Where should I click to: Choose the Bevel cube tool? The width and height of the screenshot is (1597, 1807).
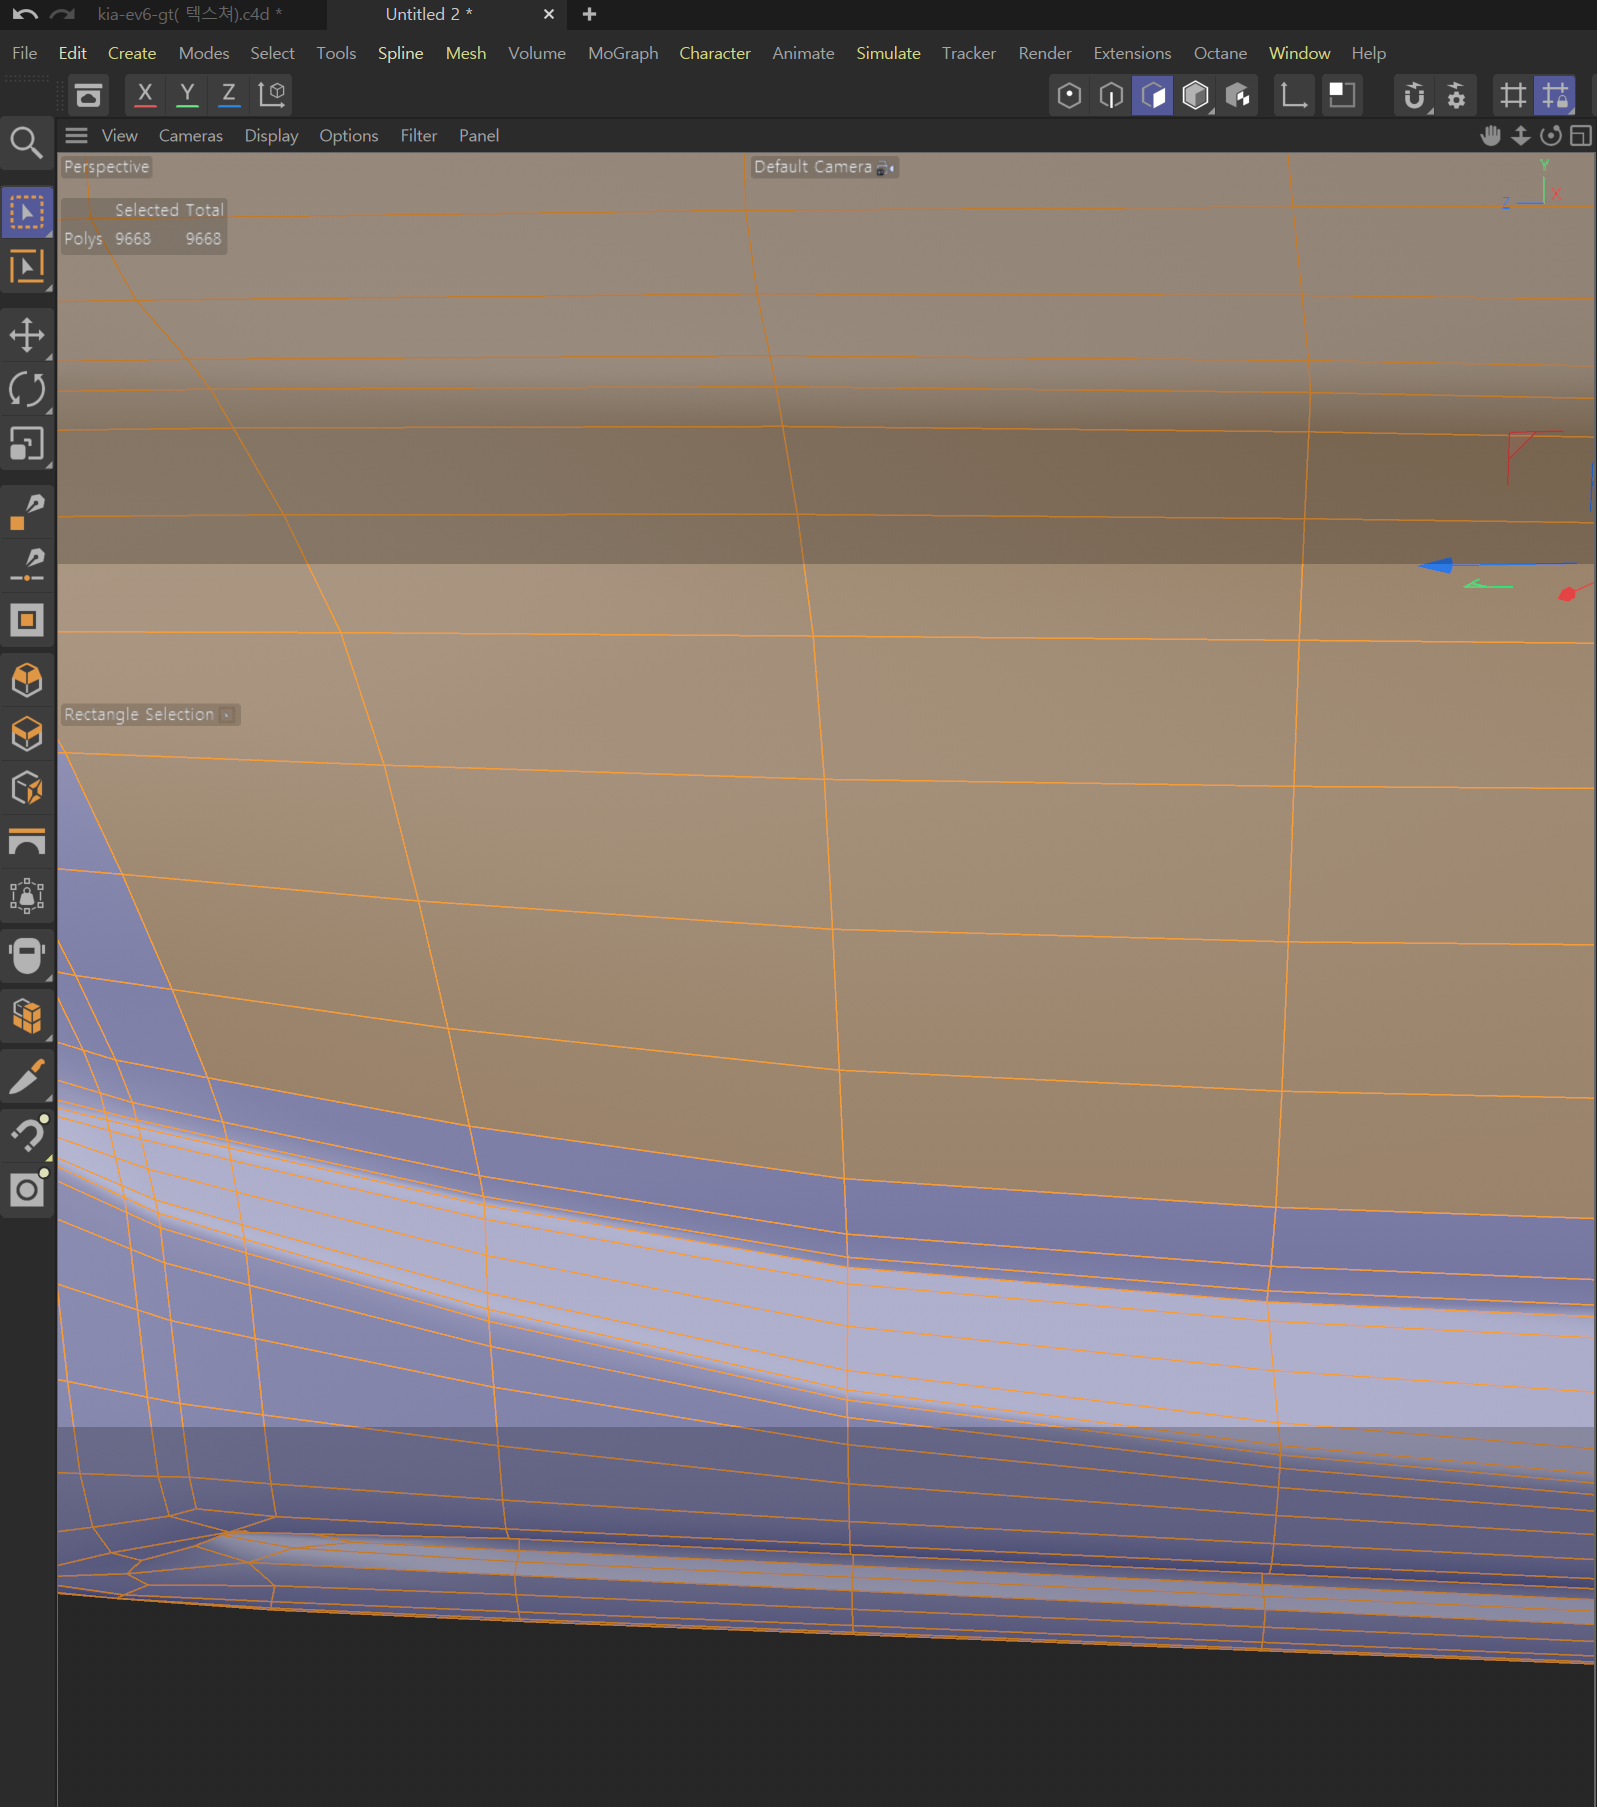(26, 734)
